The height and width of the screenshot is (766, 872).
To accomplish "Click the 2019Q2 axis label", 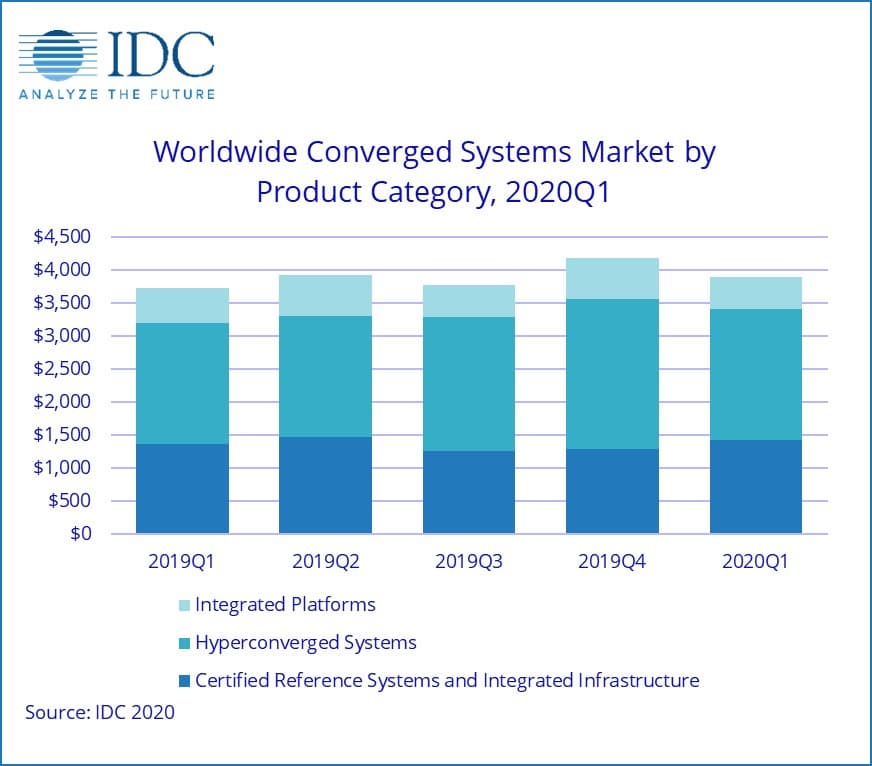I will tap(325, 561).
